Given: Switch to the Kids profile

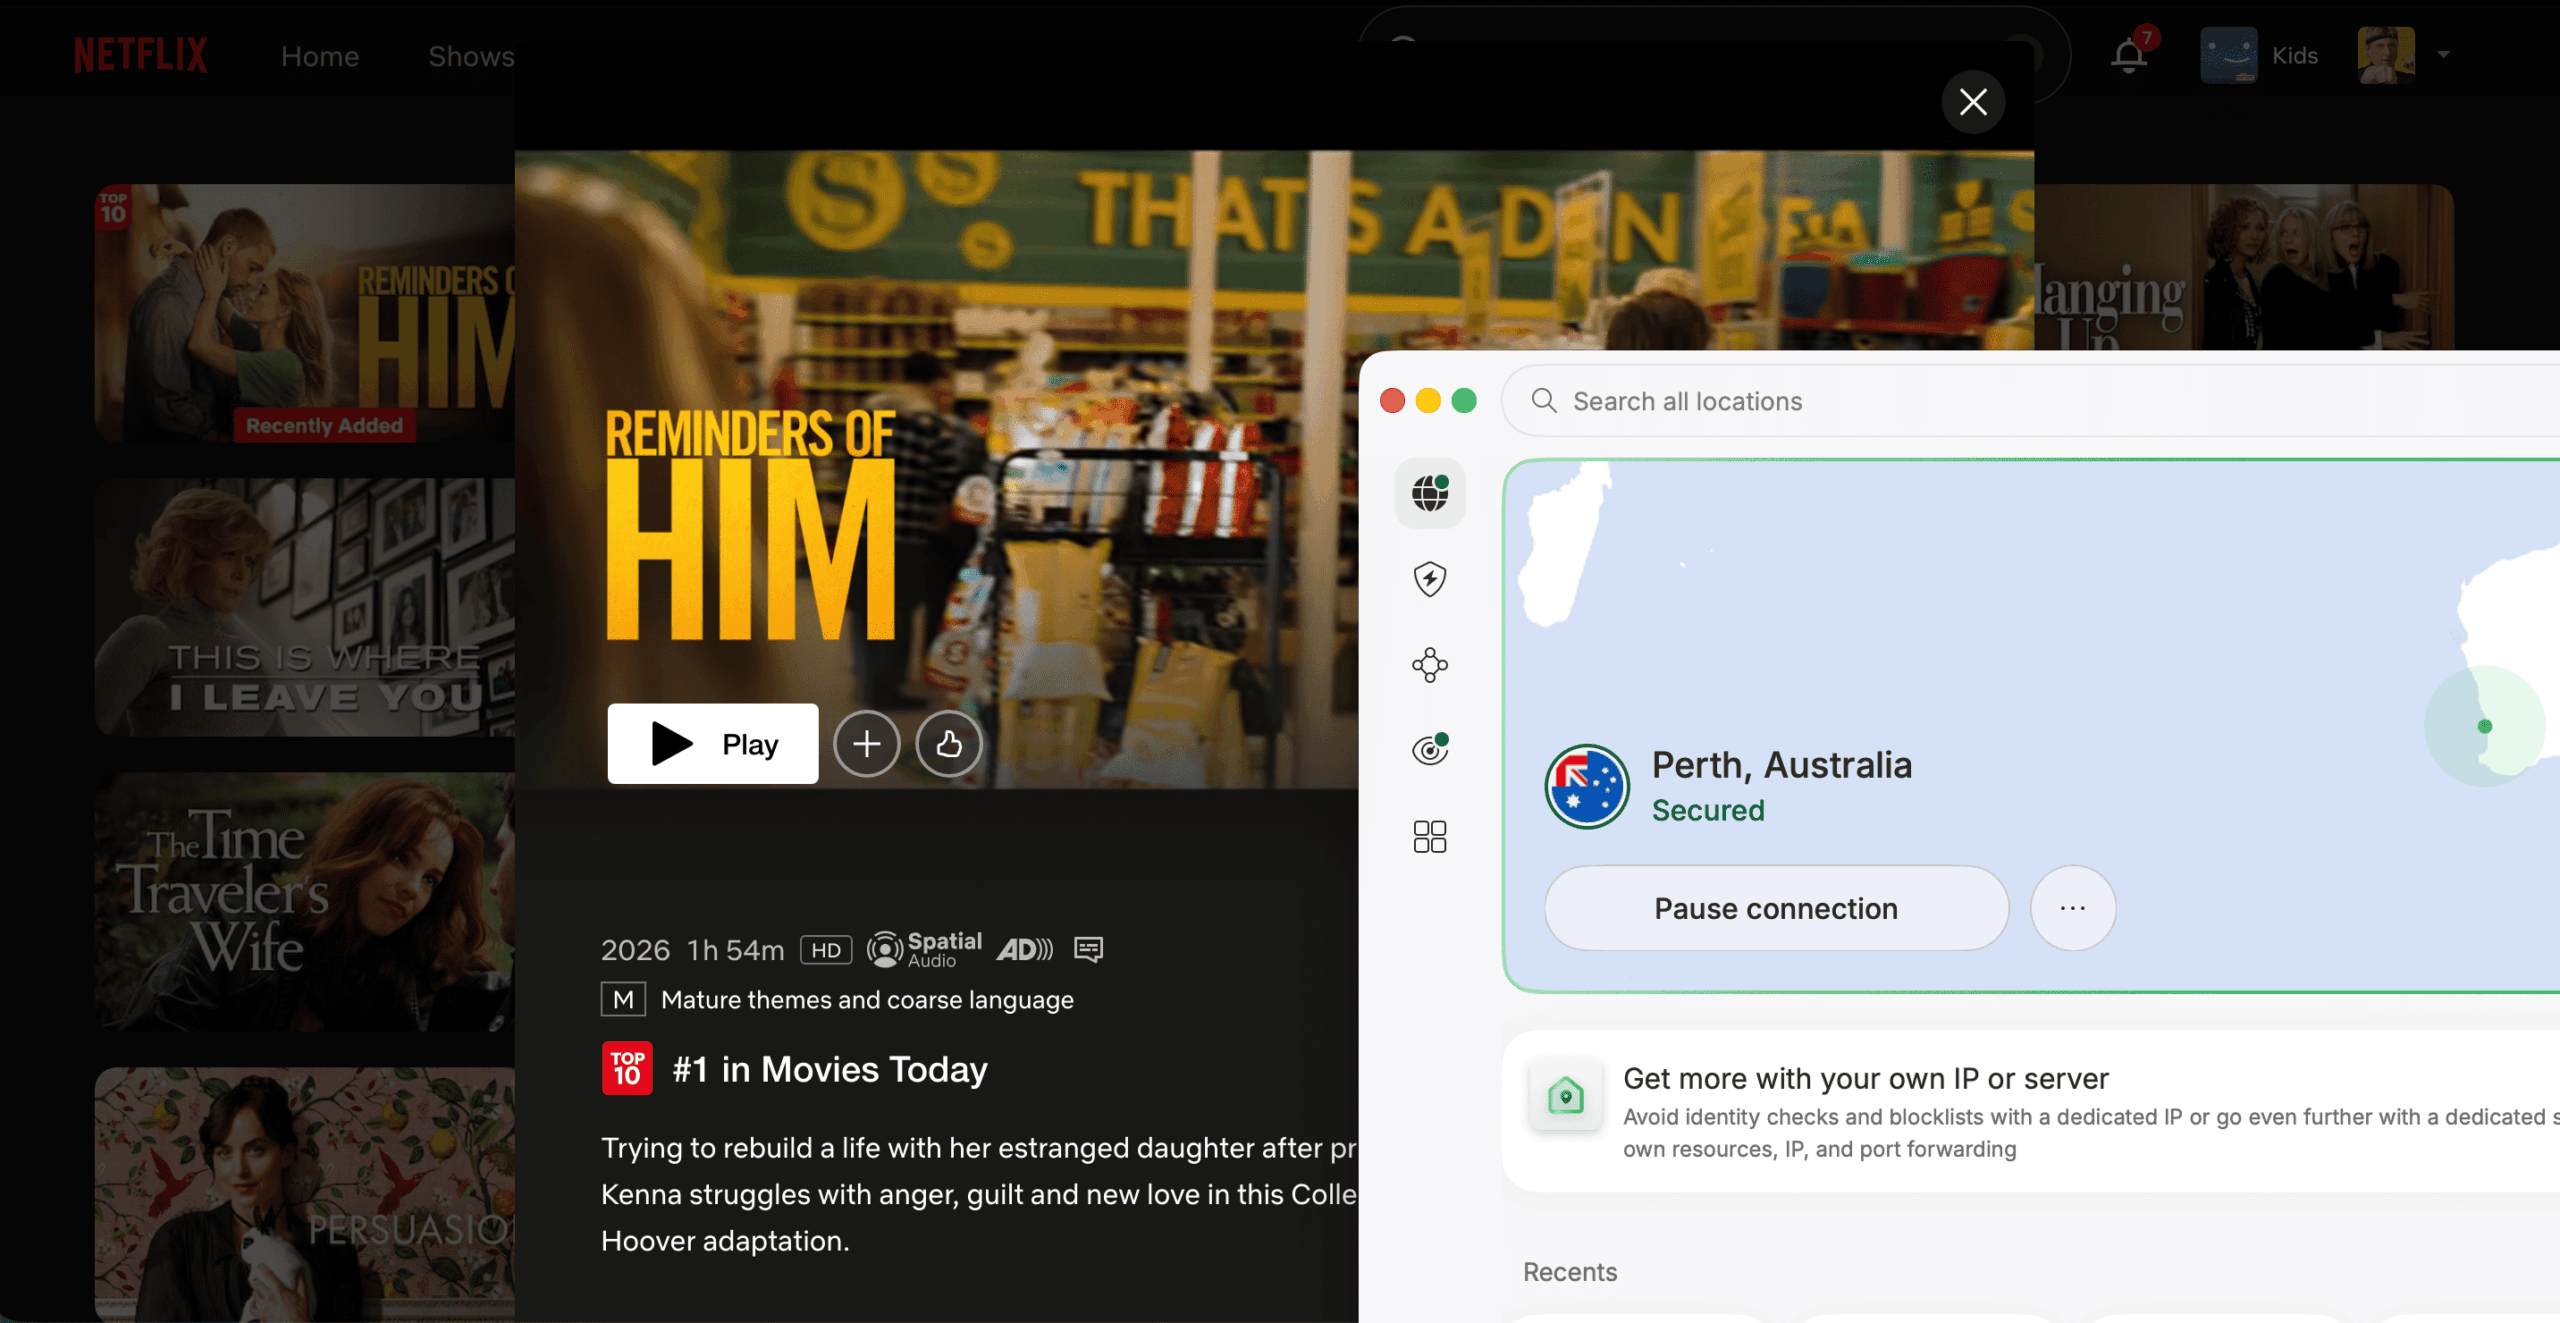Looking at the screenshot, I should click(x=2259, y=55).
